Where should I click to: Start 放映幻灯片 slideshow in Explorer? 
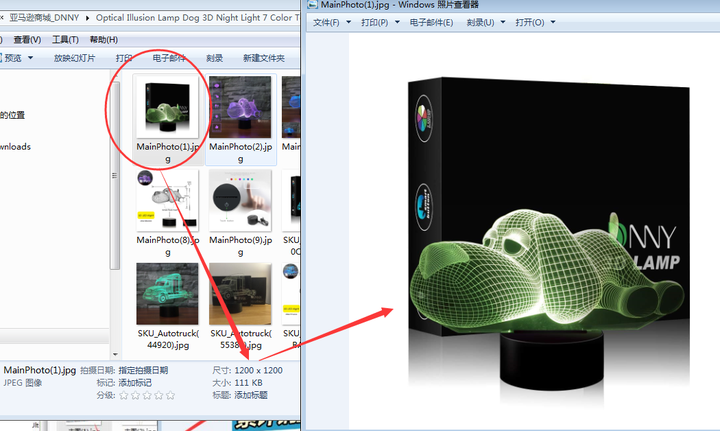(74, 58)
